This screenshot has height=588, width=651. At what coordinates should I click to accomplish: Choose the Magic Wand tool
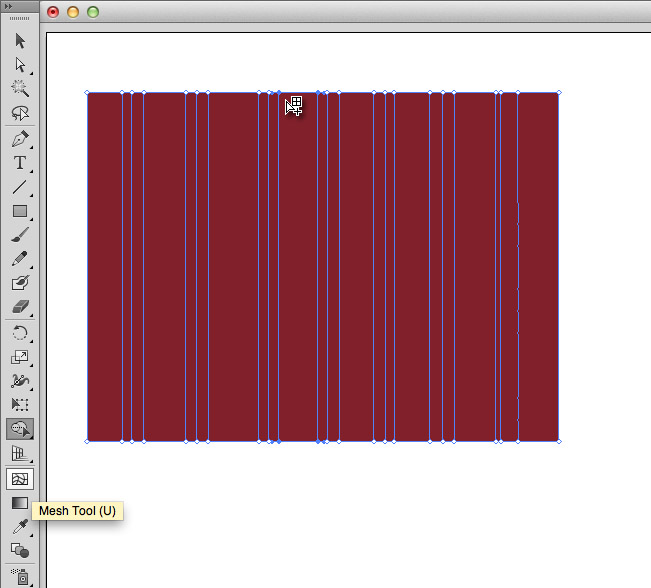(19, 89)
